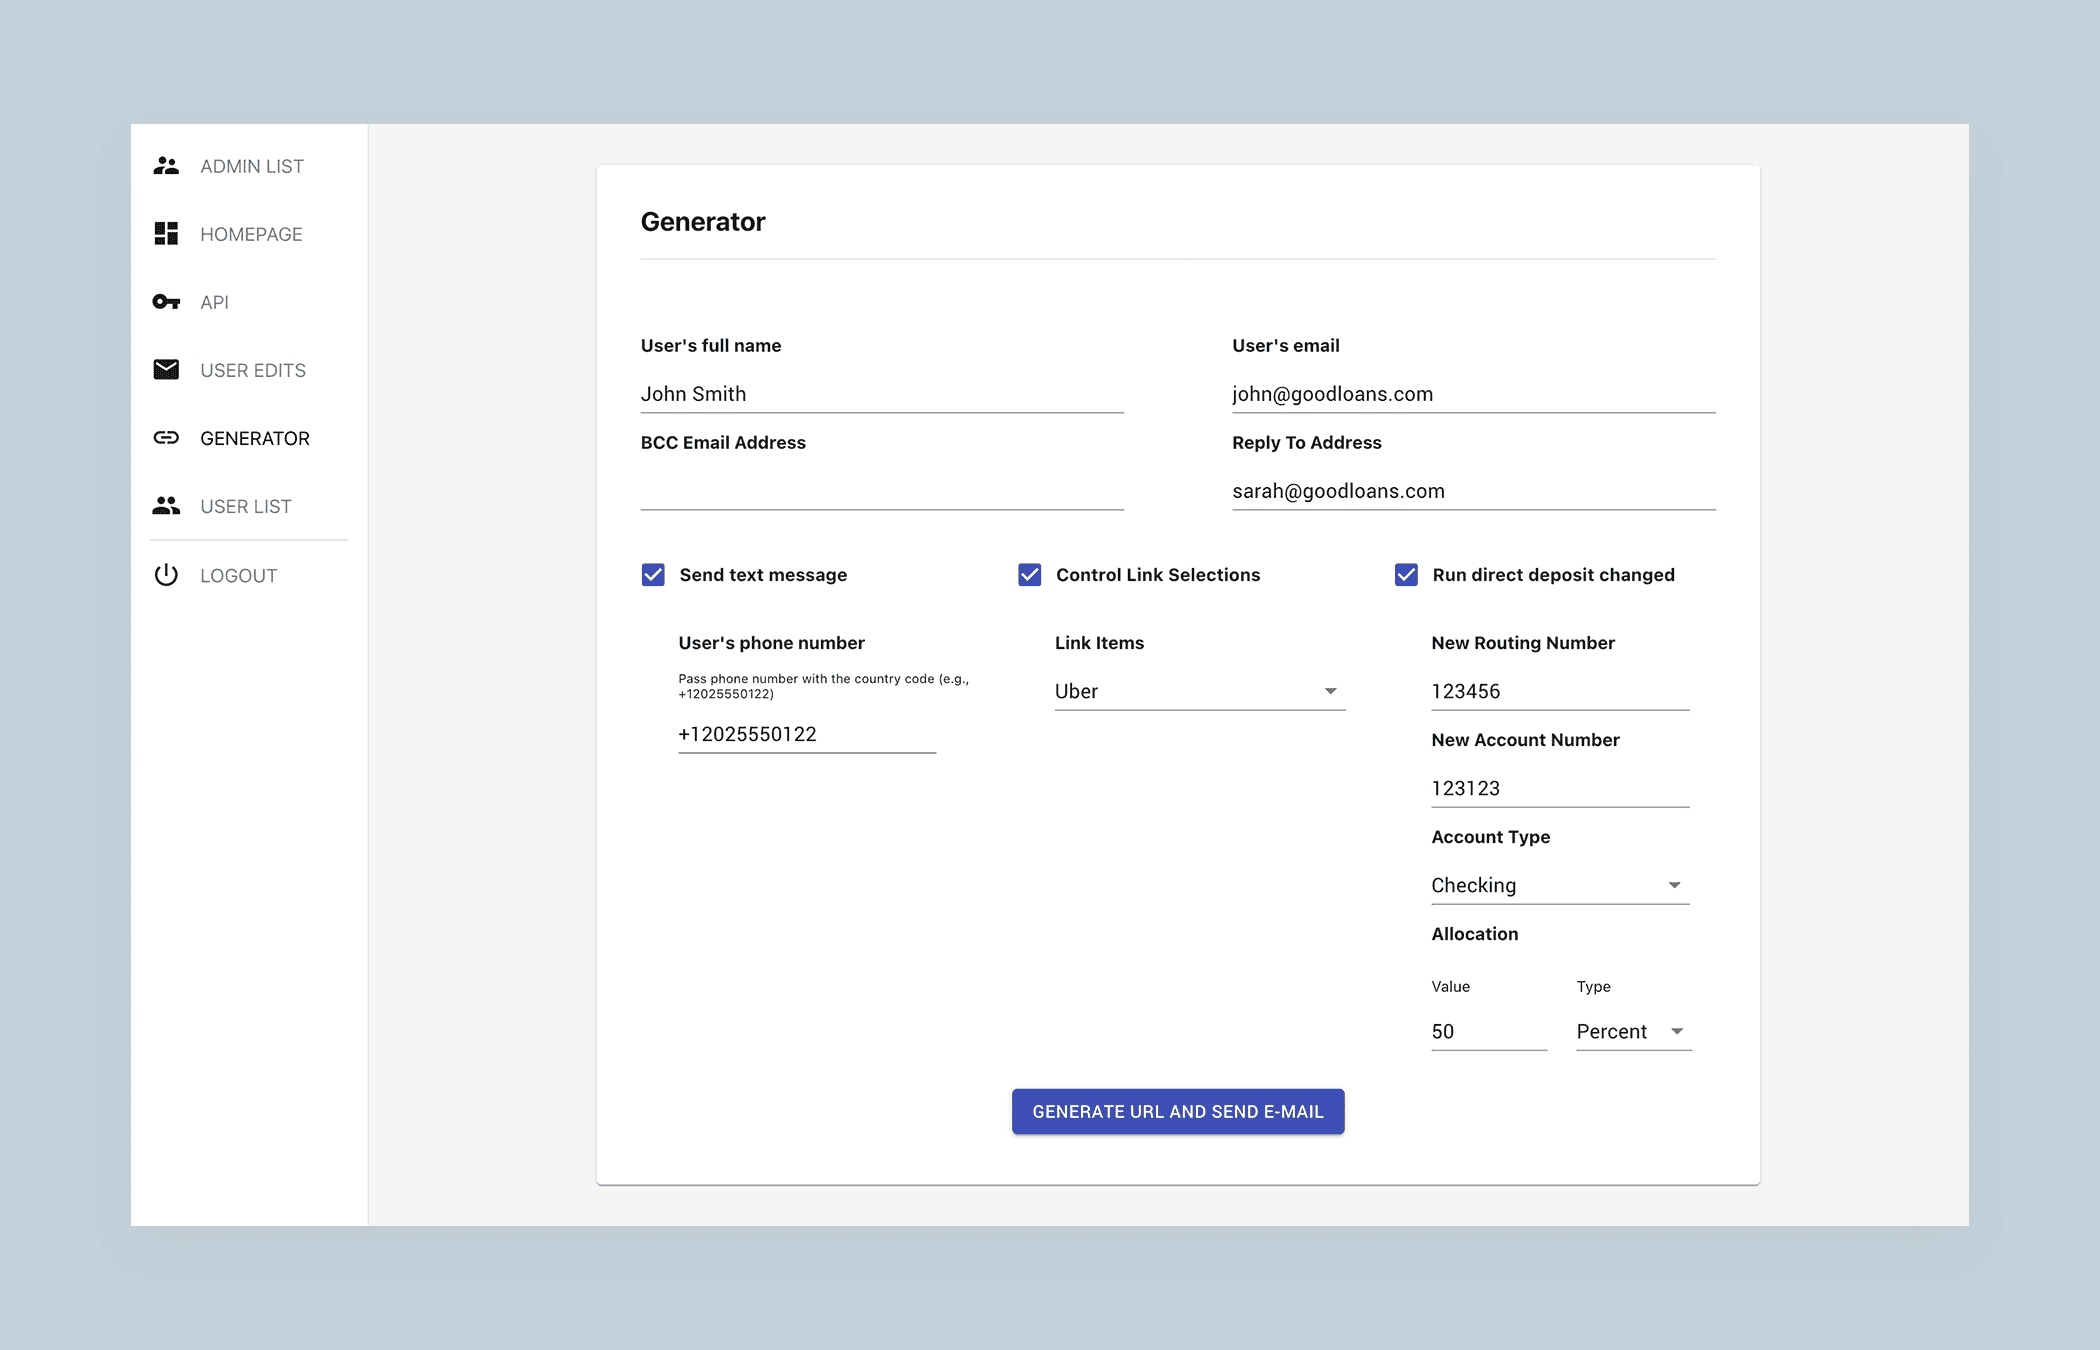Click the Admin List icon in sidebar
This screenshot has width=2100, height=1350.
tap(165, 165)
